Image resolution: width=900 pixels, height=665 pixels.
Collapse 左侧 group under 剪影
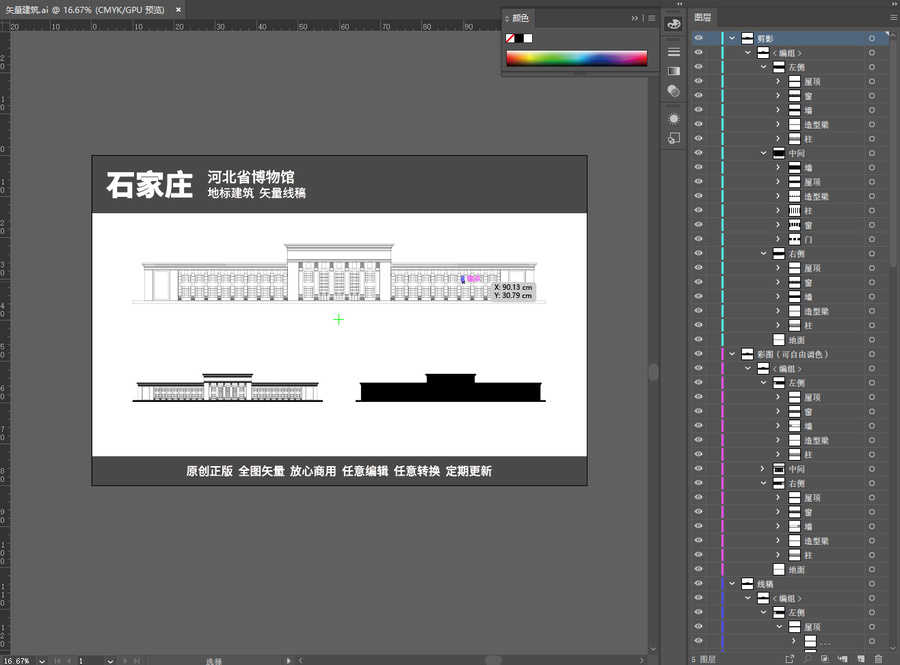763,67
